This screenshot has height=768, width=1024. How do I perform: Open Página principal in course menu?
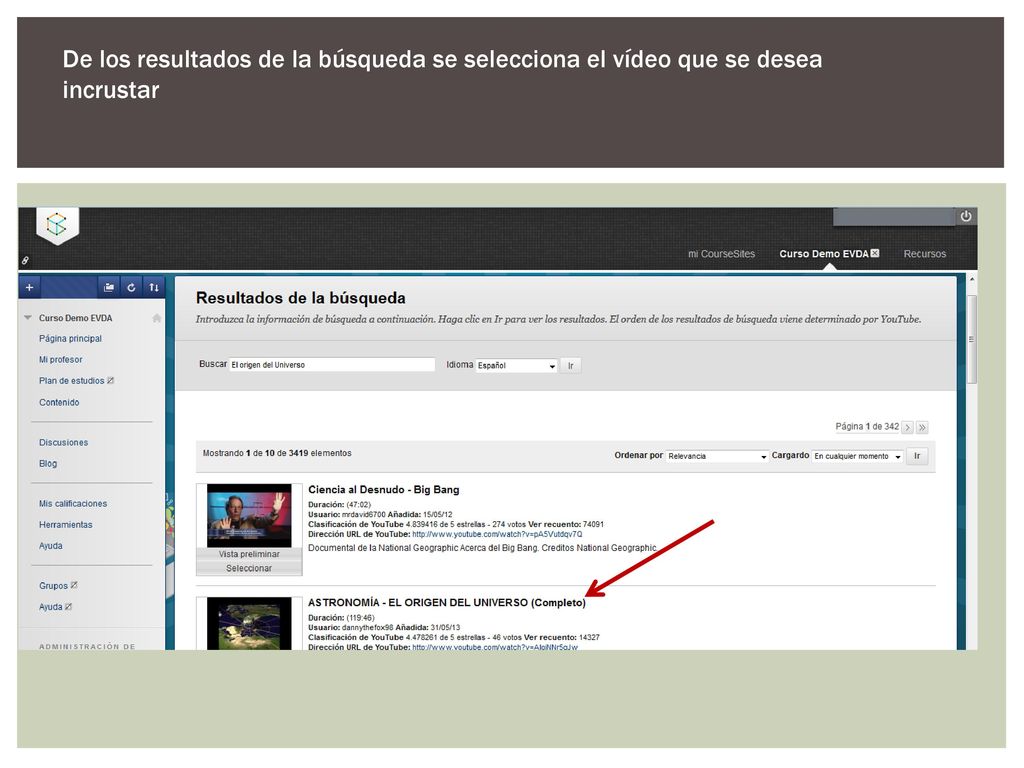[70, 338]
